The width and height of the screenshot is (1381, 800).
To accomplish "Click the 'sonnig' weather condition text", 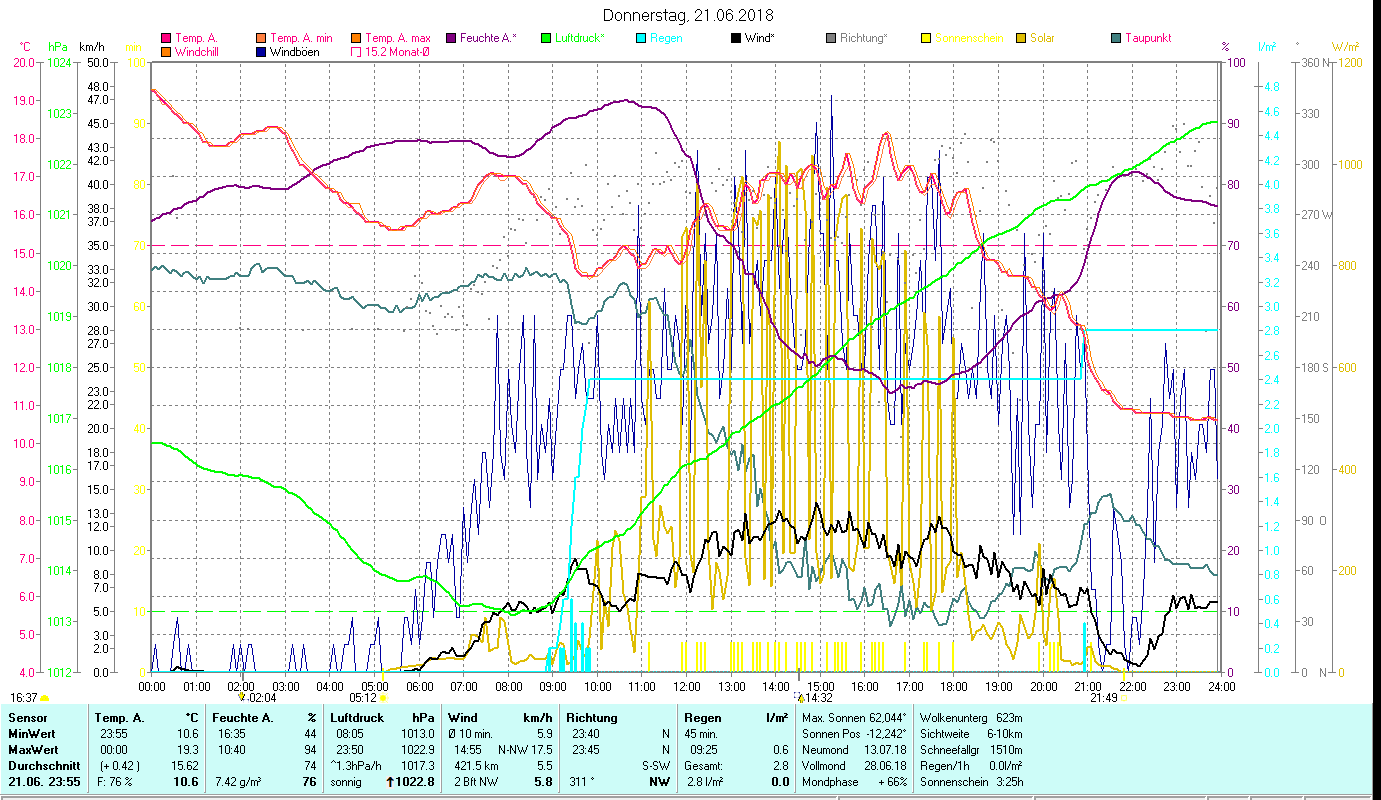I will coord(346,782).
